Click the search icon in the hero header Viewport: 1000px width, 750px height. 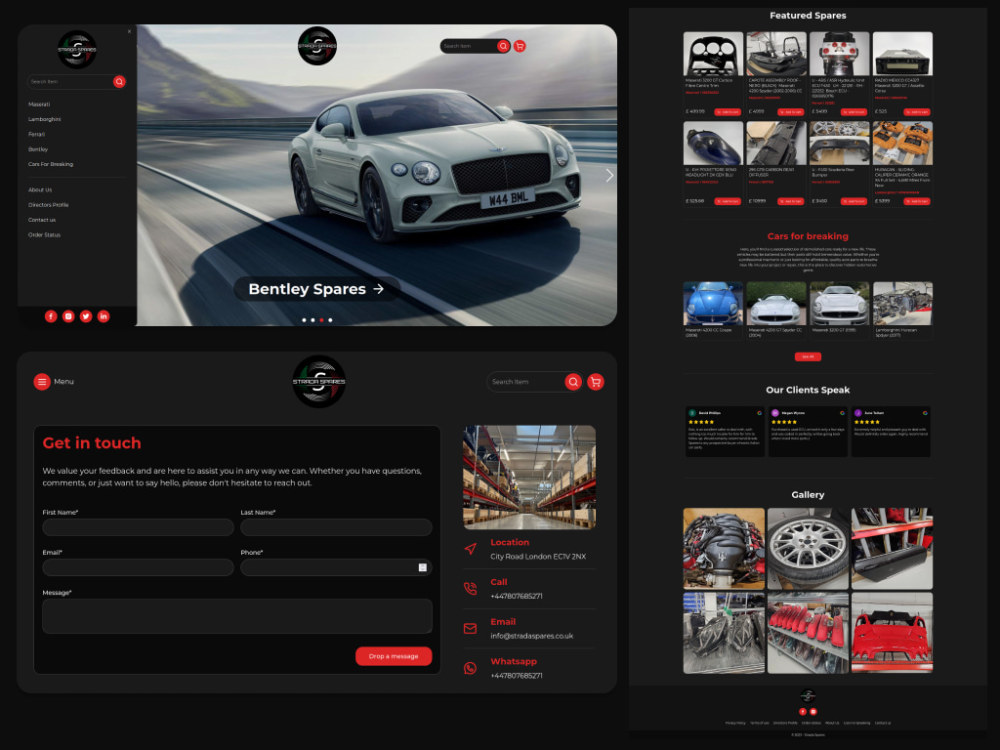pyautogui.click(x=503, y=46)
